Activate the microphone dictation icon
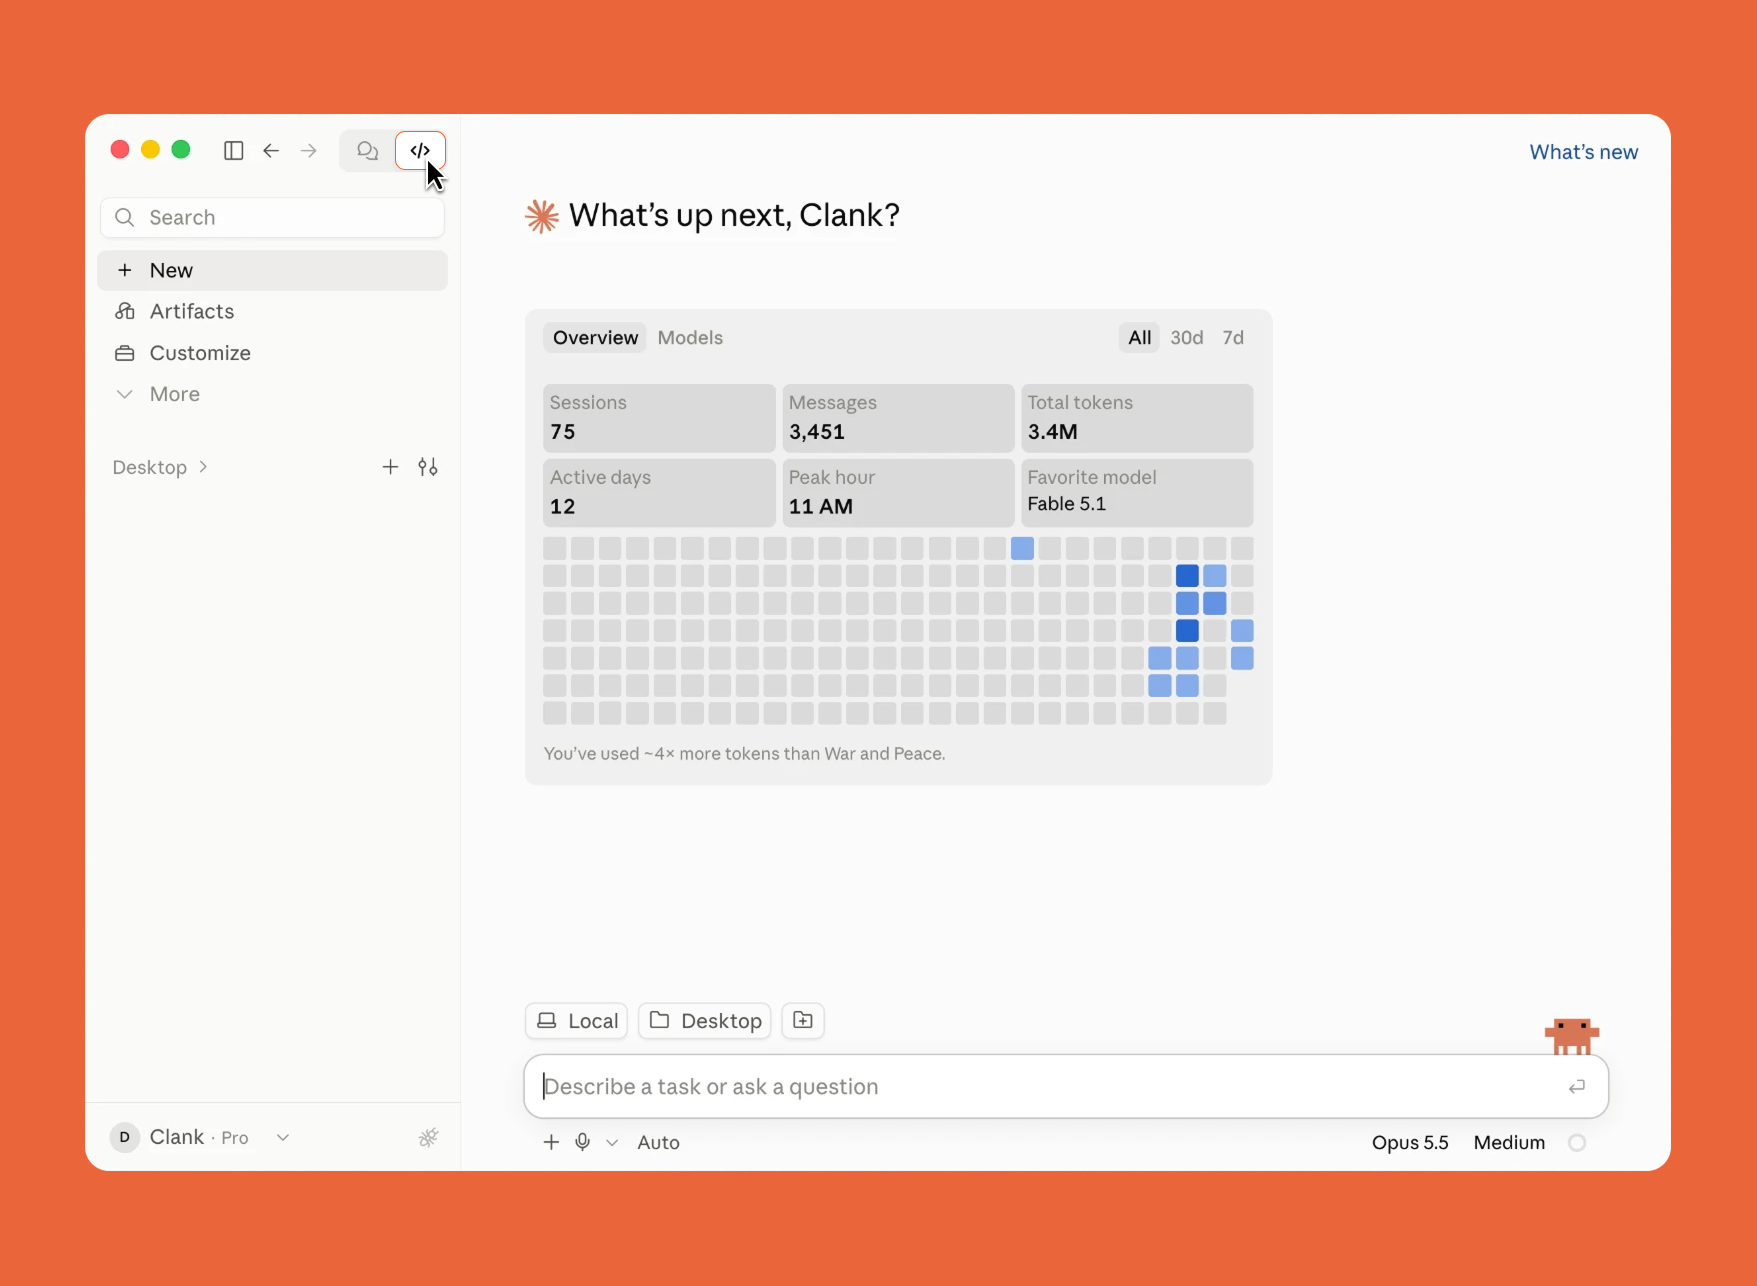Viewport: 1757px width, 1286px height. 583,1142
